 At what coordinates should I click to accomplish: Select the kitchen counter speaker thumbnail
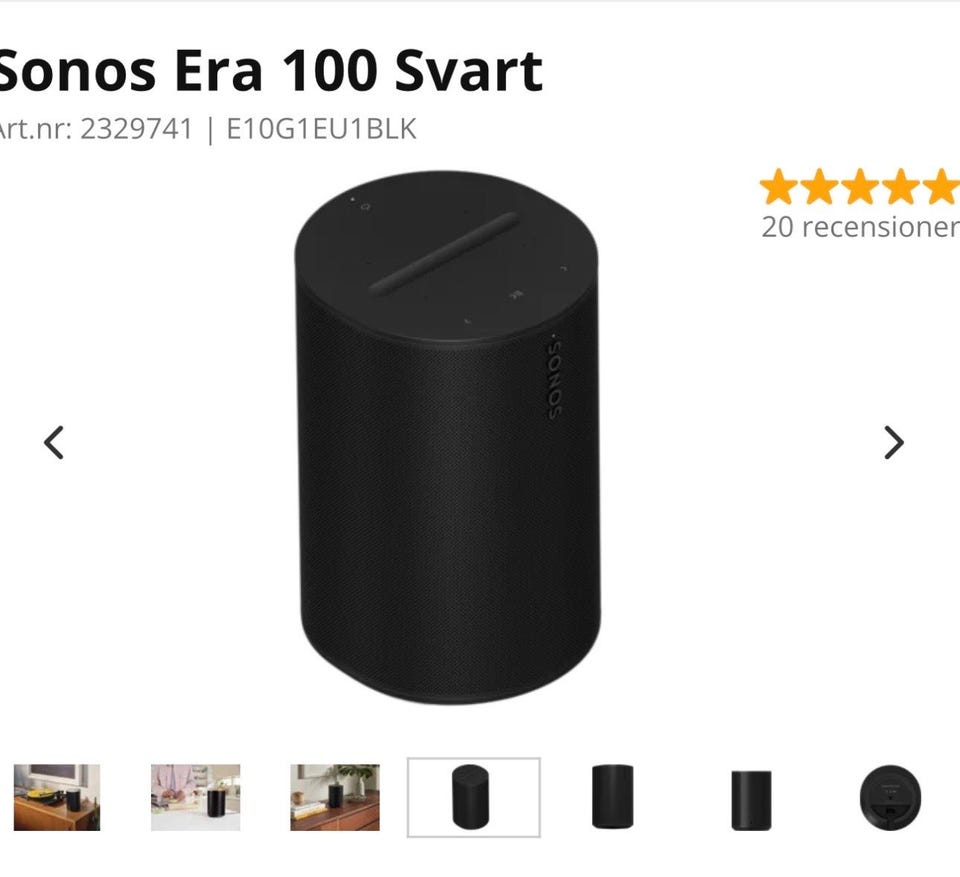coord(195,797)
